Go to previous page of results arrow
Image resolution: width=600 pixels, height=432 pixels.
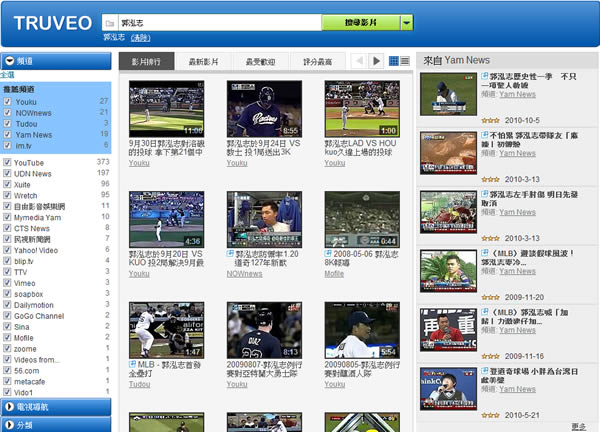tap(360, 62)
